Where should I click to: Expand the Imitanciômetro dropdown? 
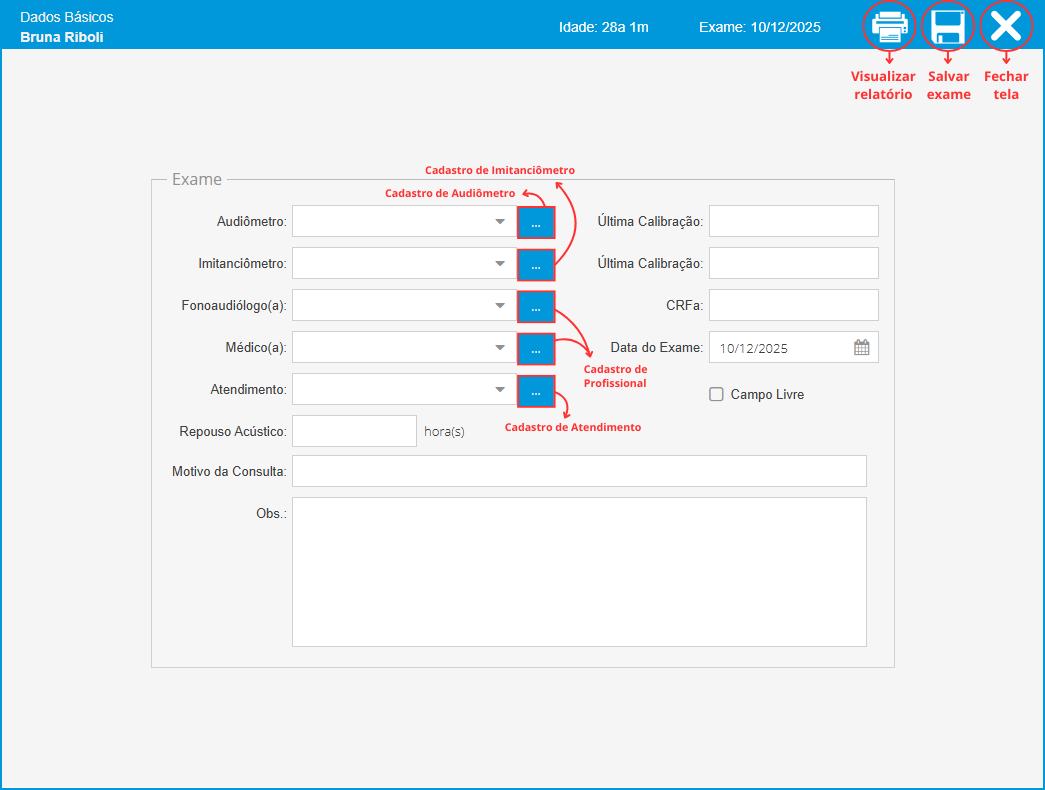(500, 264)
